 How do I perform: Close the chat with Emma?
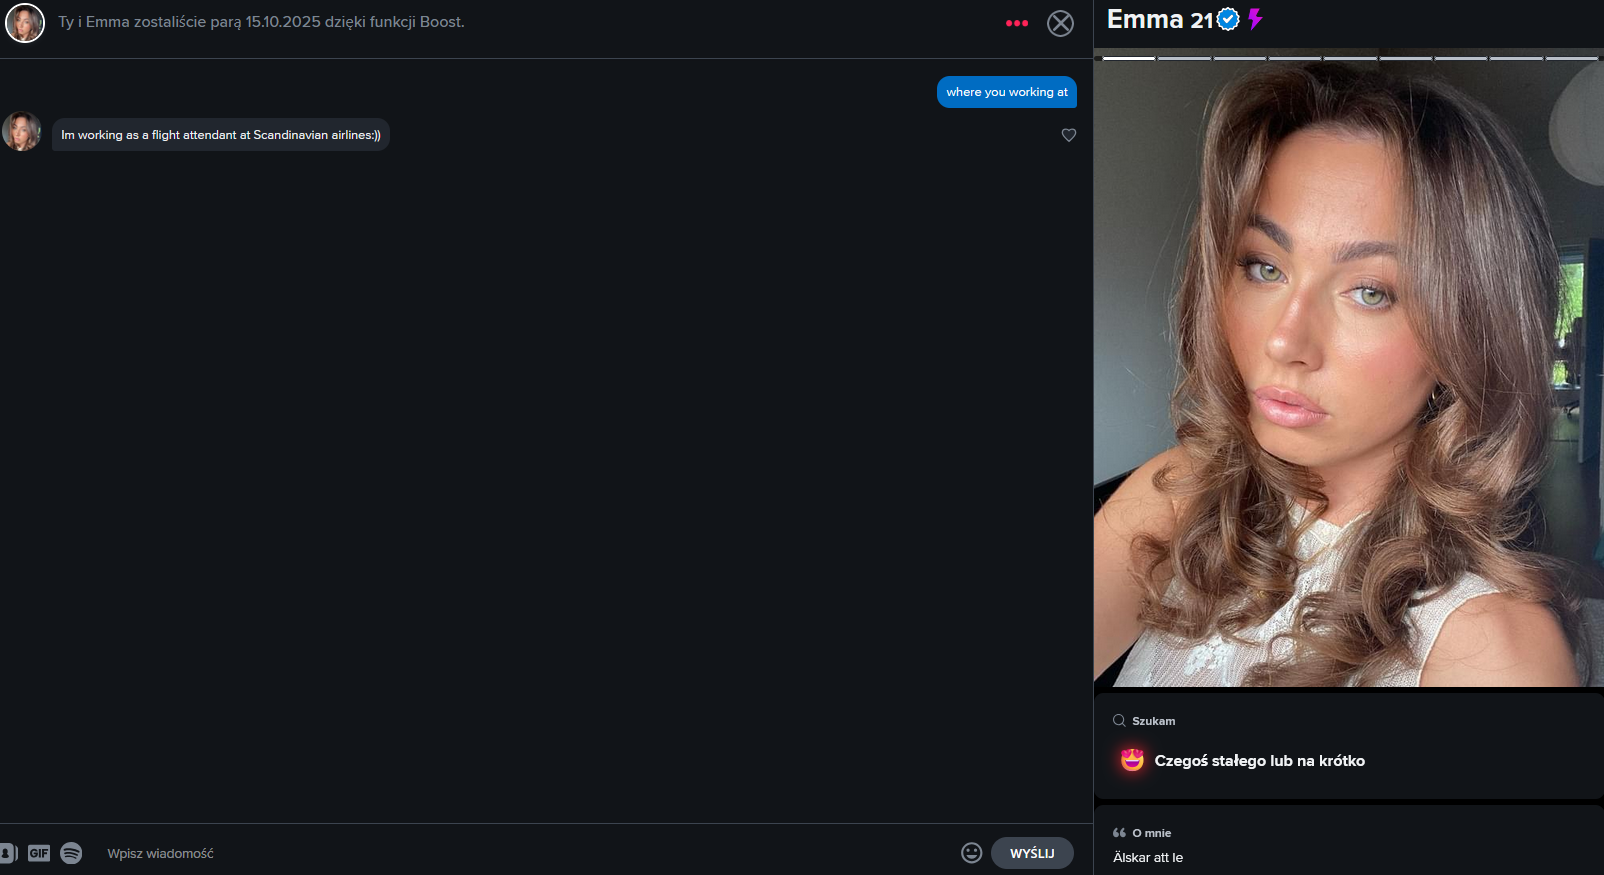pyautogui.click(x=1060, y=23)
